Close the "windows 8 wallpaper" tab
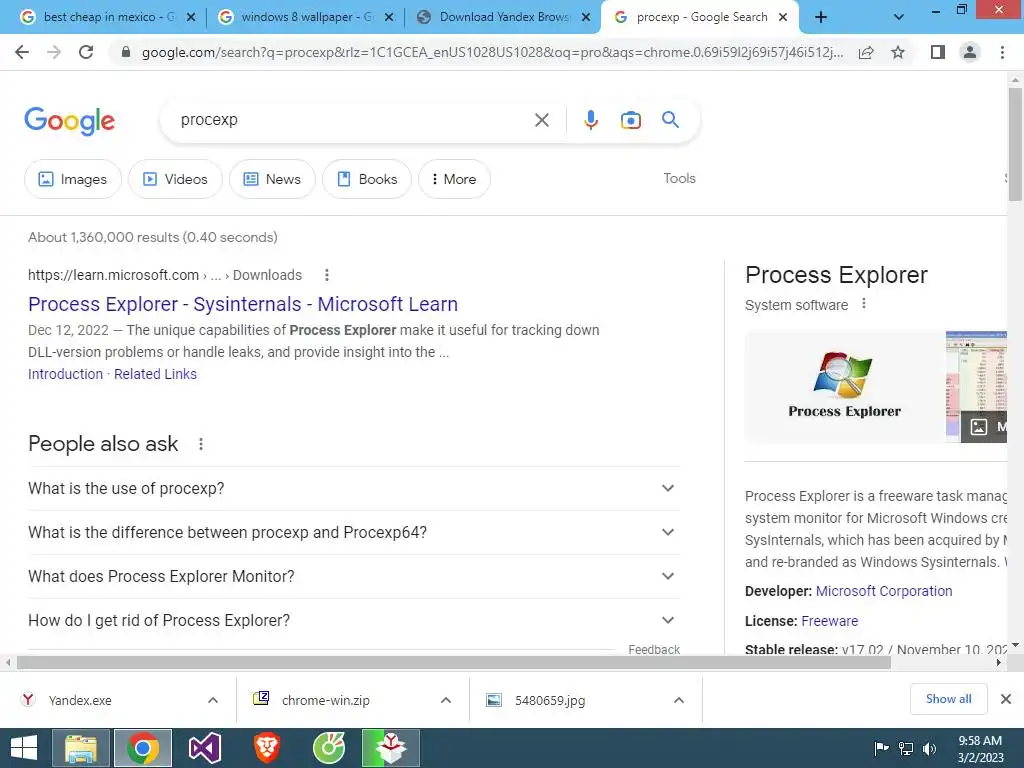 [389, 17]
